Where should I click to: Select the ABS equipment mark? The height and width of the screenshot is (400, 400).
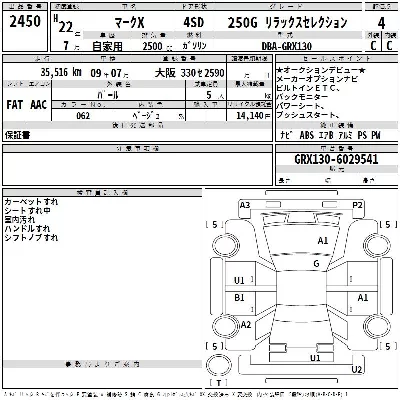click(x=307, y=135)
